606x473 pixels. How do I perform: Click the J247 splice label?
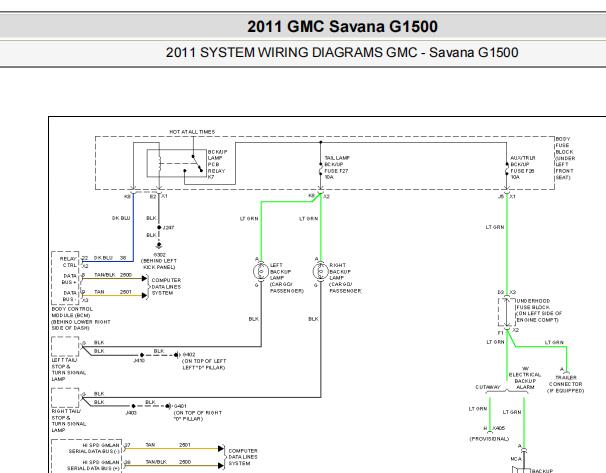[x=168, y=228]
